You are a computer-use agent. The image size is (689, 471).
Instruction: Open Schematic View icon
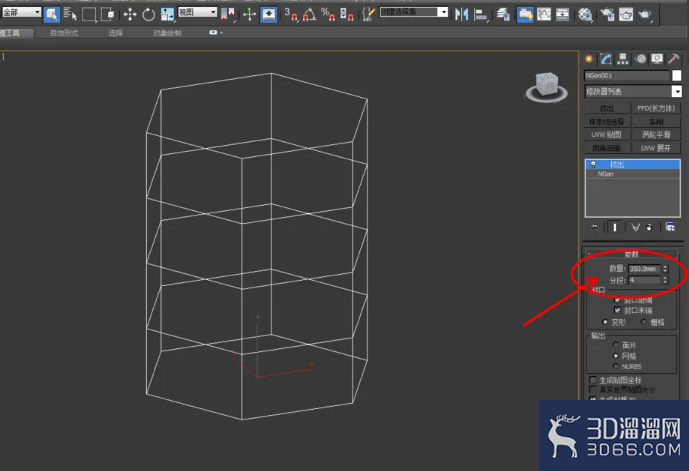coord(562,14)
